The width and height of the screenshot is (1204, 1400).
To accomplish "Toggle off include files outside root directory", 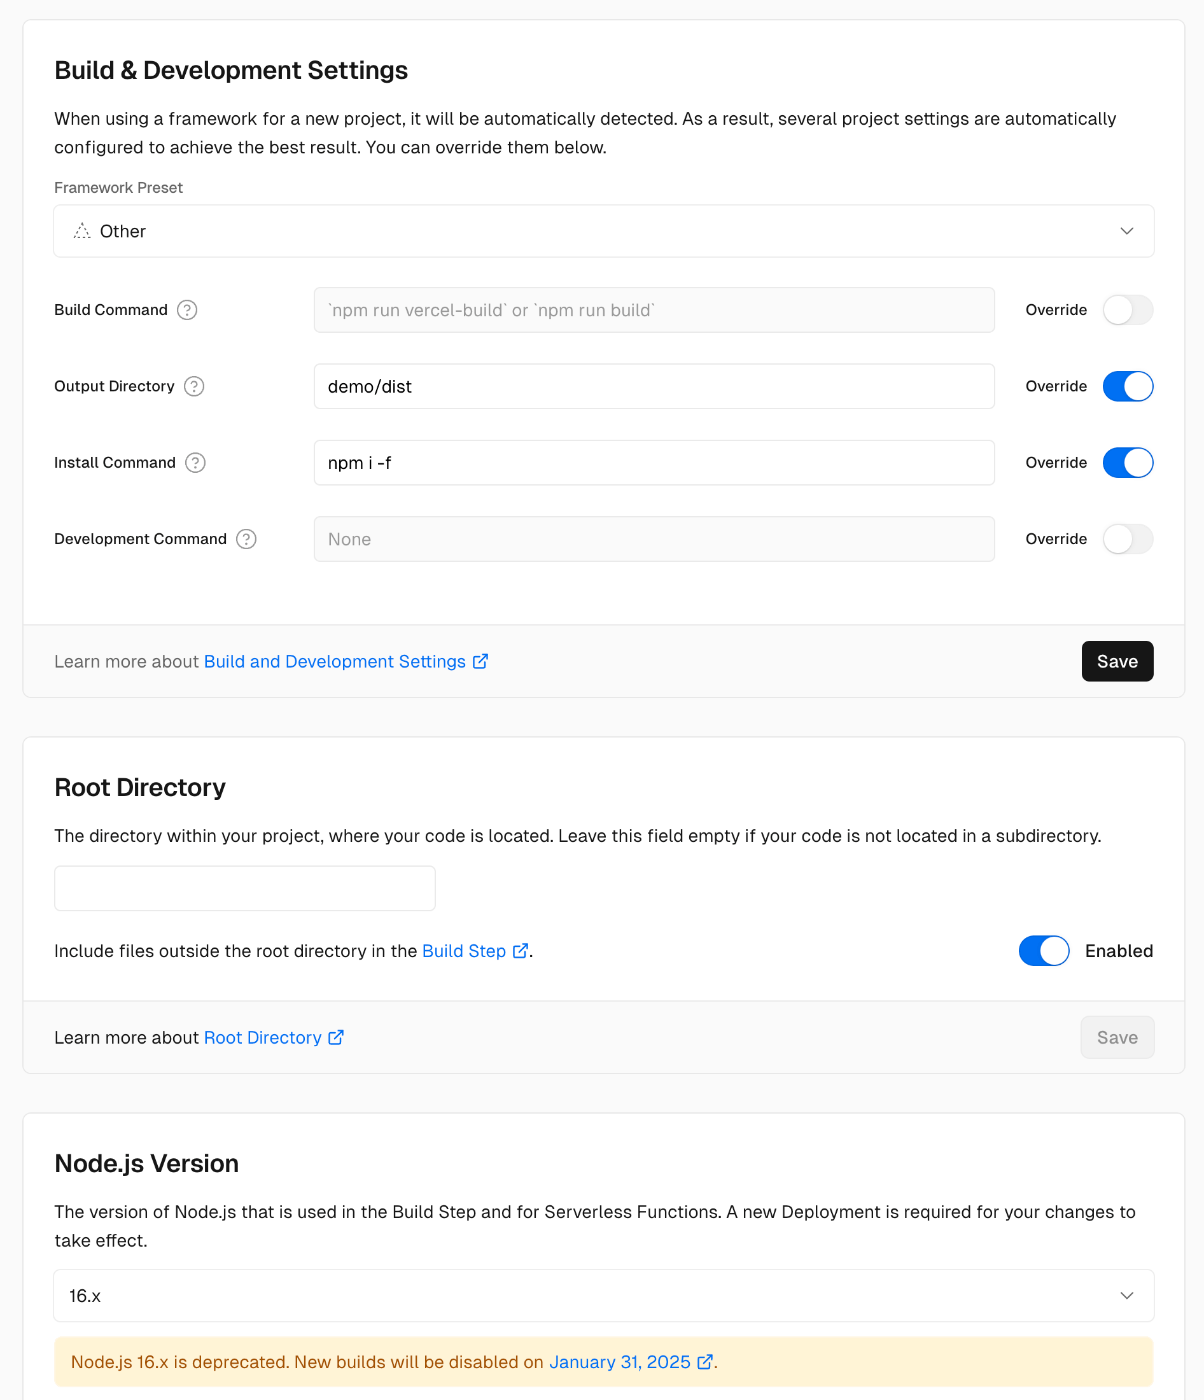I will tap(1044, 951).
